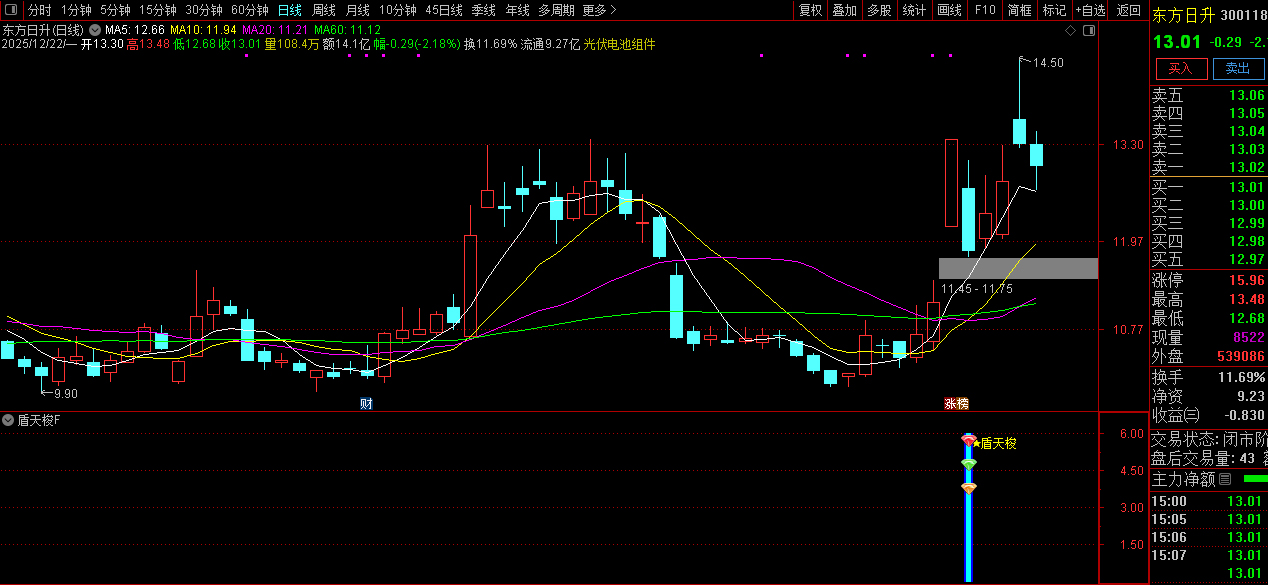Select the 5分钟 timeframe
The image size is (1268, 585).
coord(115,10)
